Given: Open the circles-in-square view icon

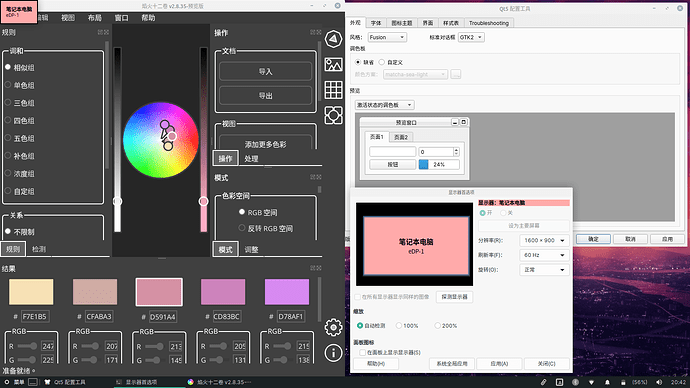Looking at the screenshot, I should (333, 115).
